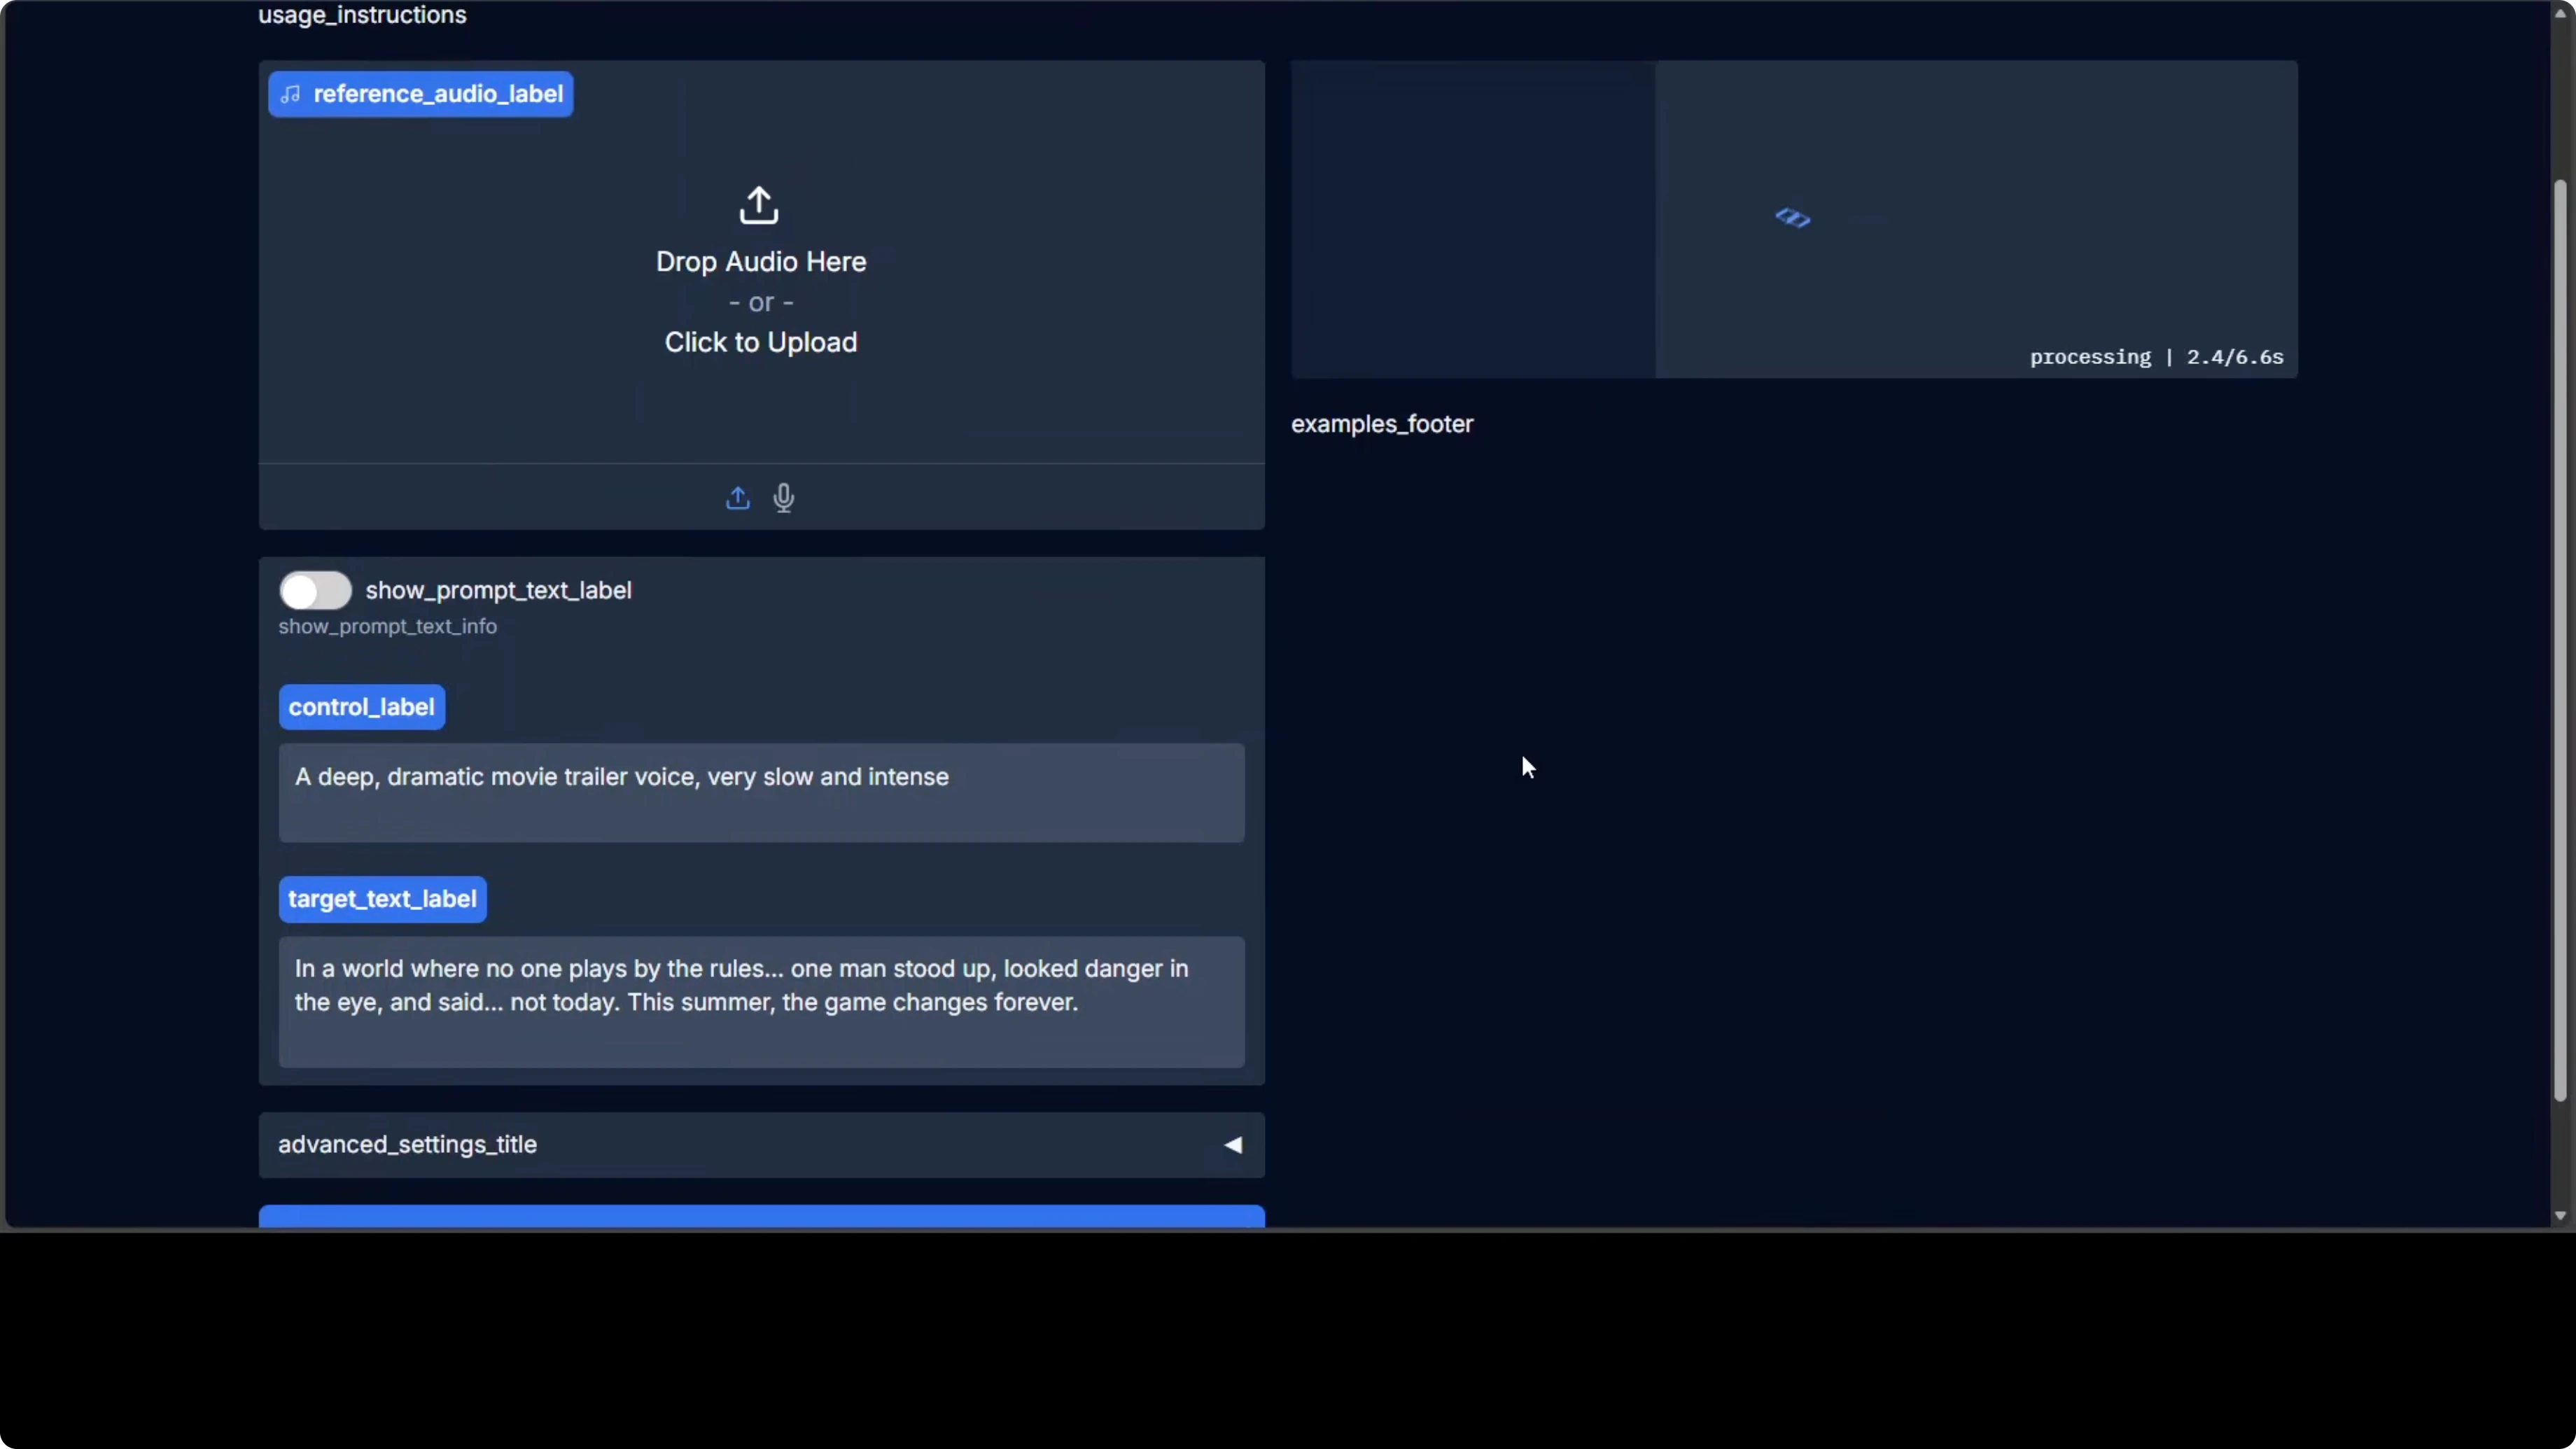Image resolution: width=2576 pixels, height=1449 pixels.
Task: Toggle the show_prompt_text_label switch
Action: [315, 590]
